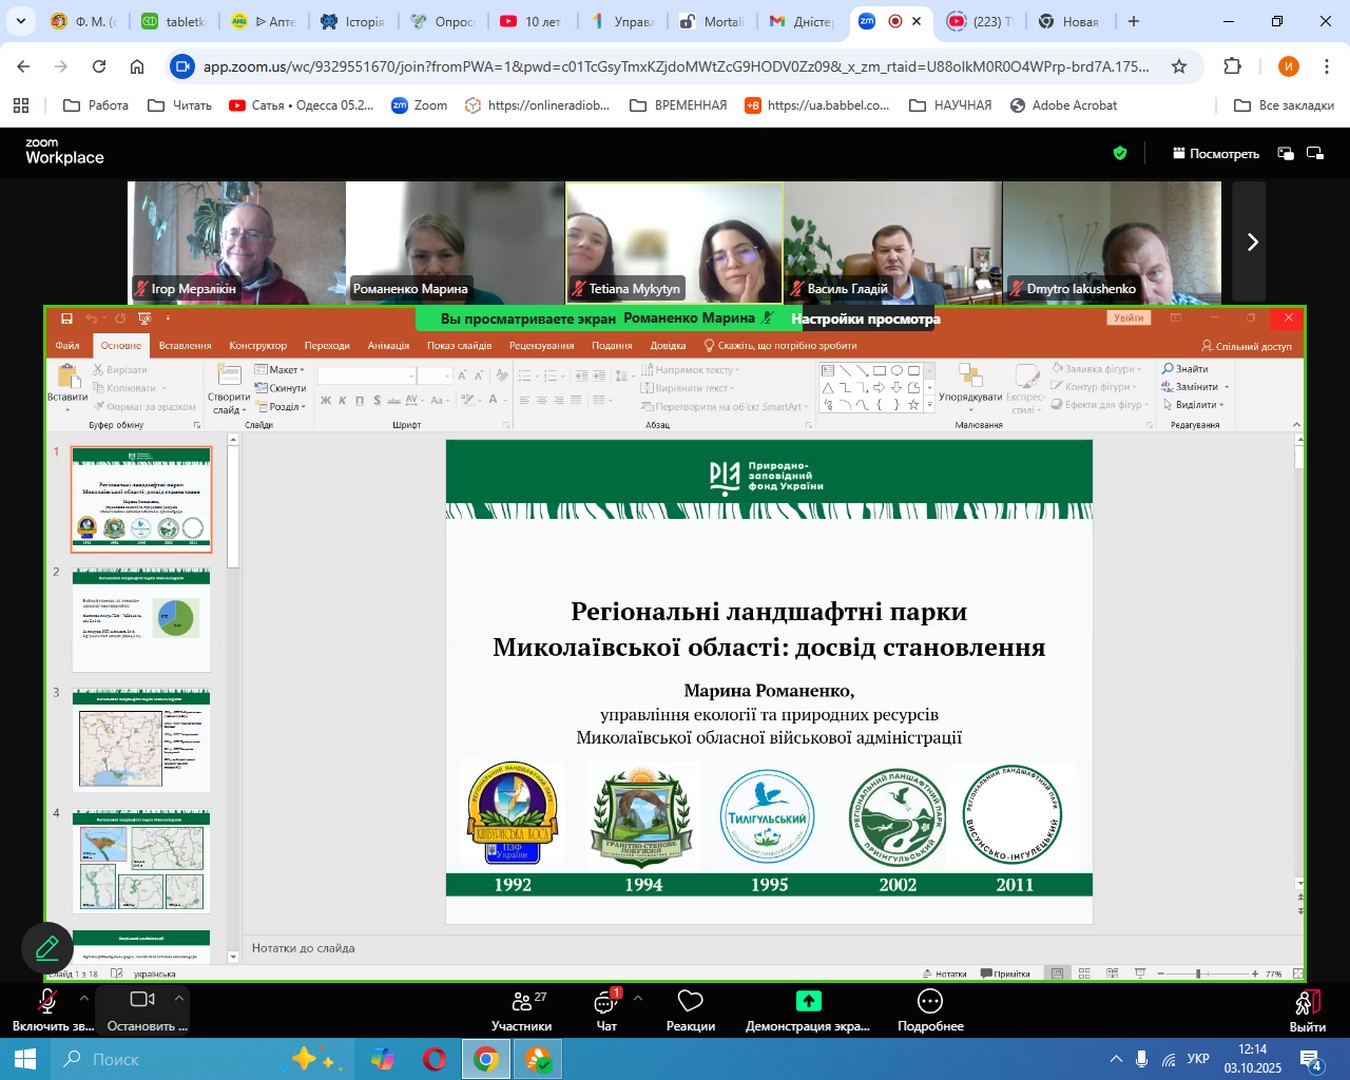This screenshot has height=1080, width=1350.
Task: Open the Babbel bookmark link
Action: tap(817, 105)
